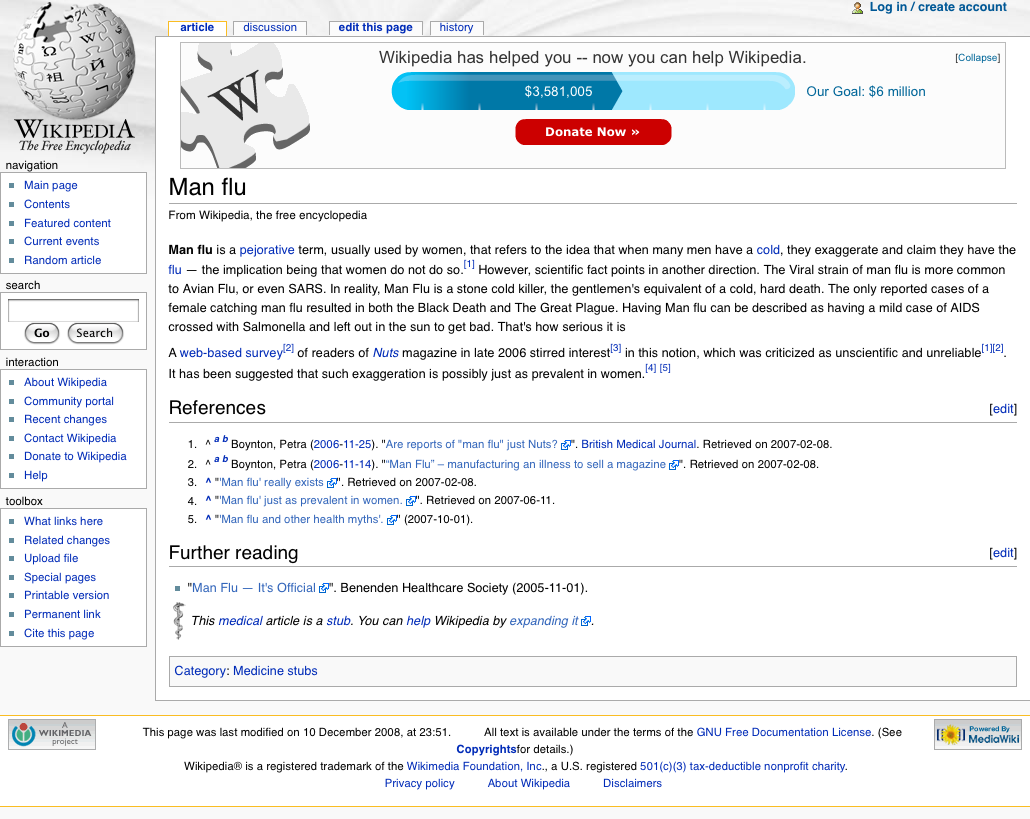
Task: Switch to the discussion tab
Action: coord(270,28)
